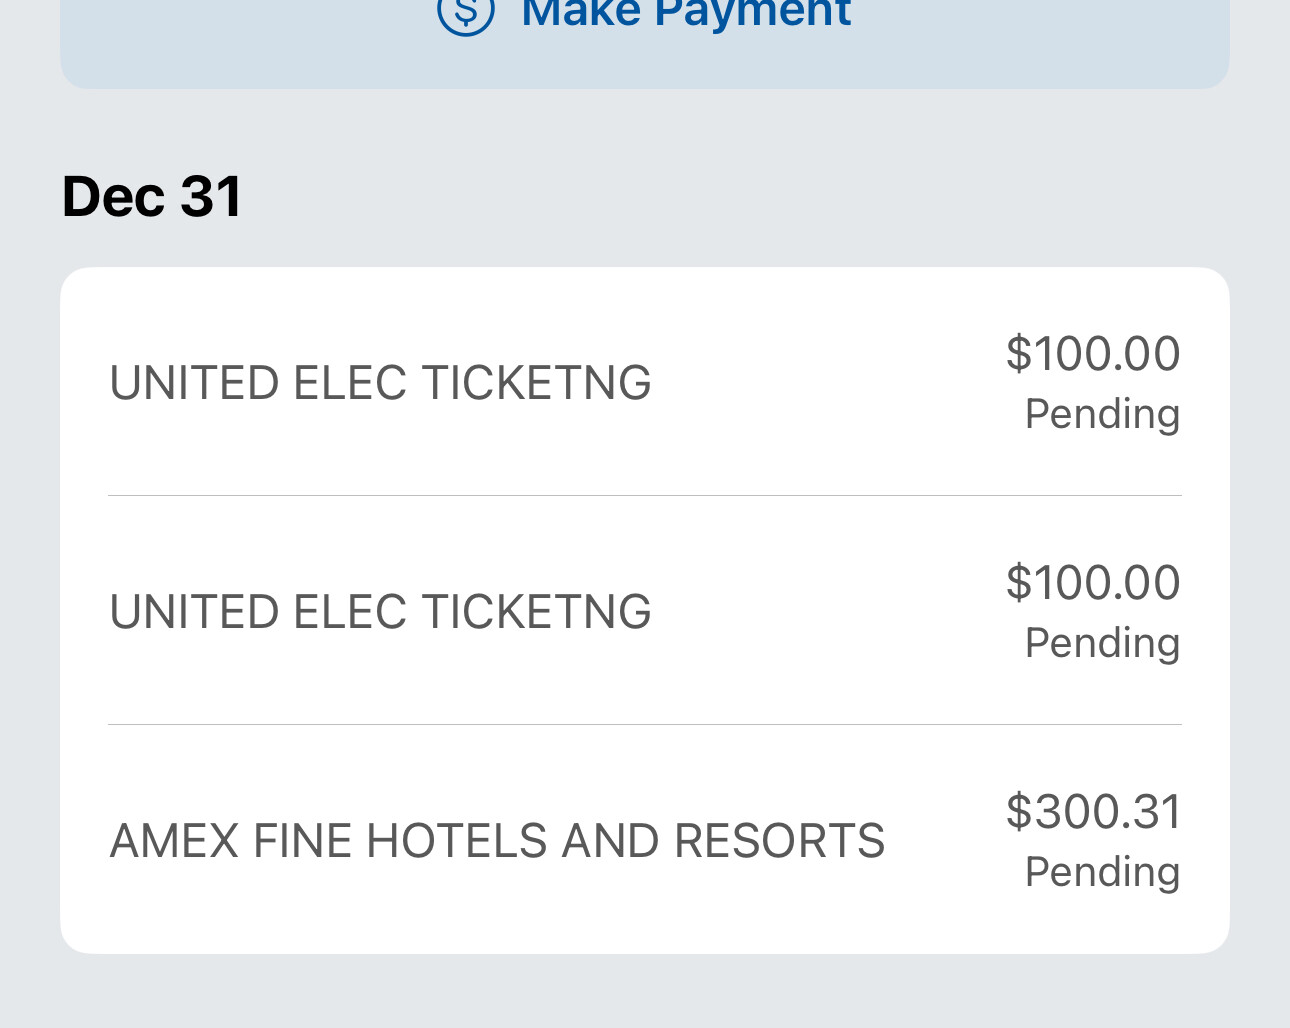The image size is (1290, 1028).
Task: Tap the Make Payment button
Action: click(644, 40)
